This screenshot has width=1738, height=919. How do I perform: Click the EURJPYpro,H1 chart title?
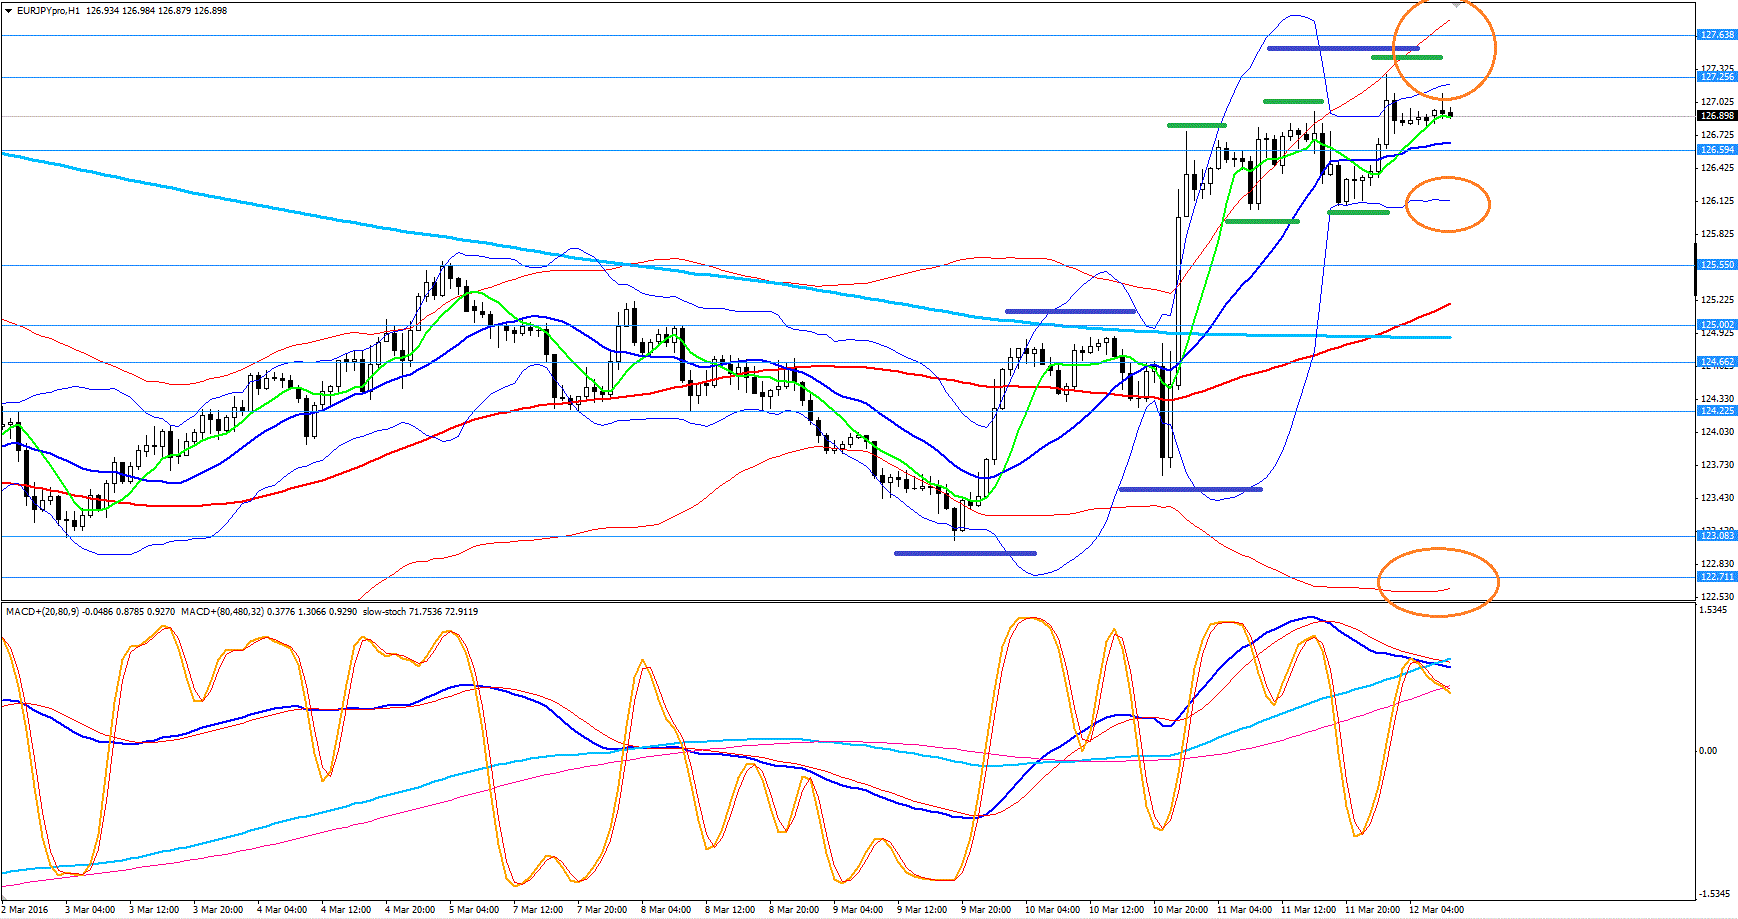(49, 11)
